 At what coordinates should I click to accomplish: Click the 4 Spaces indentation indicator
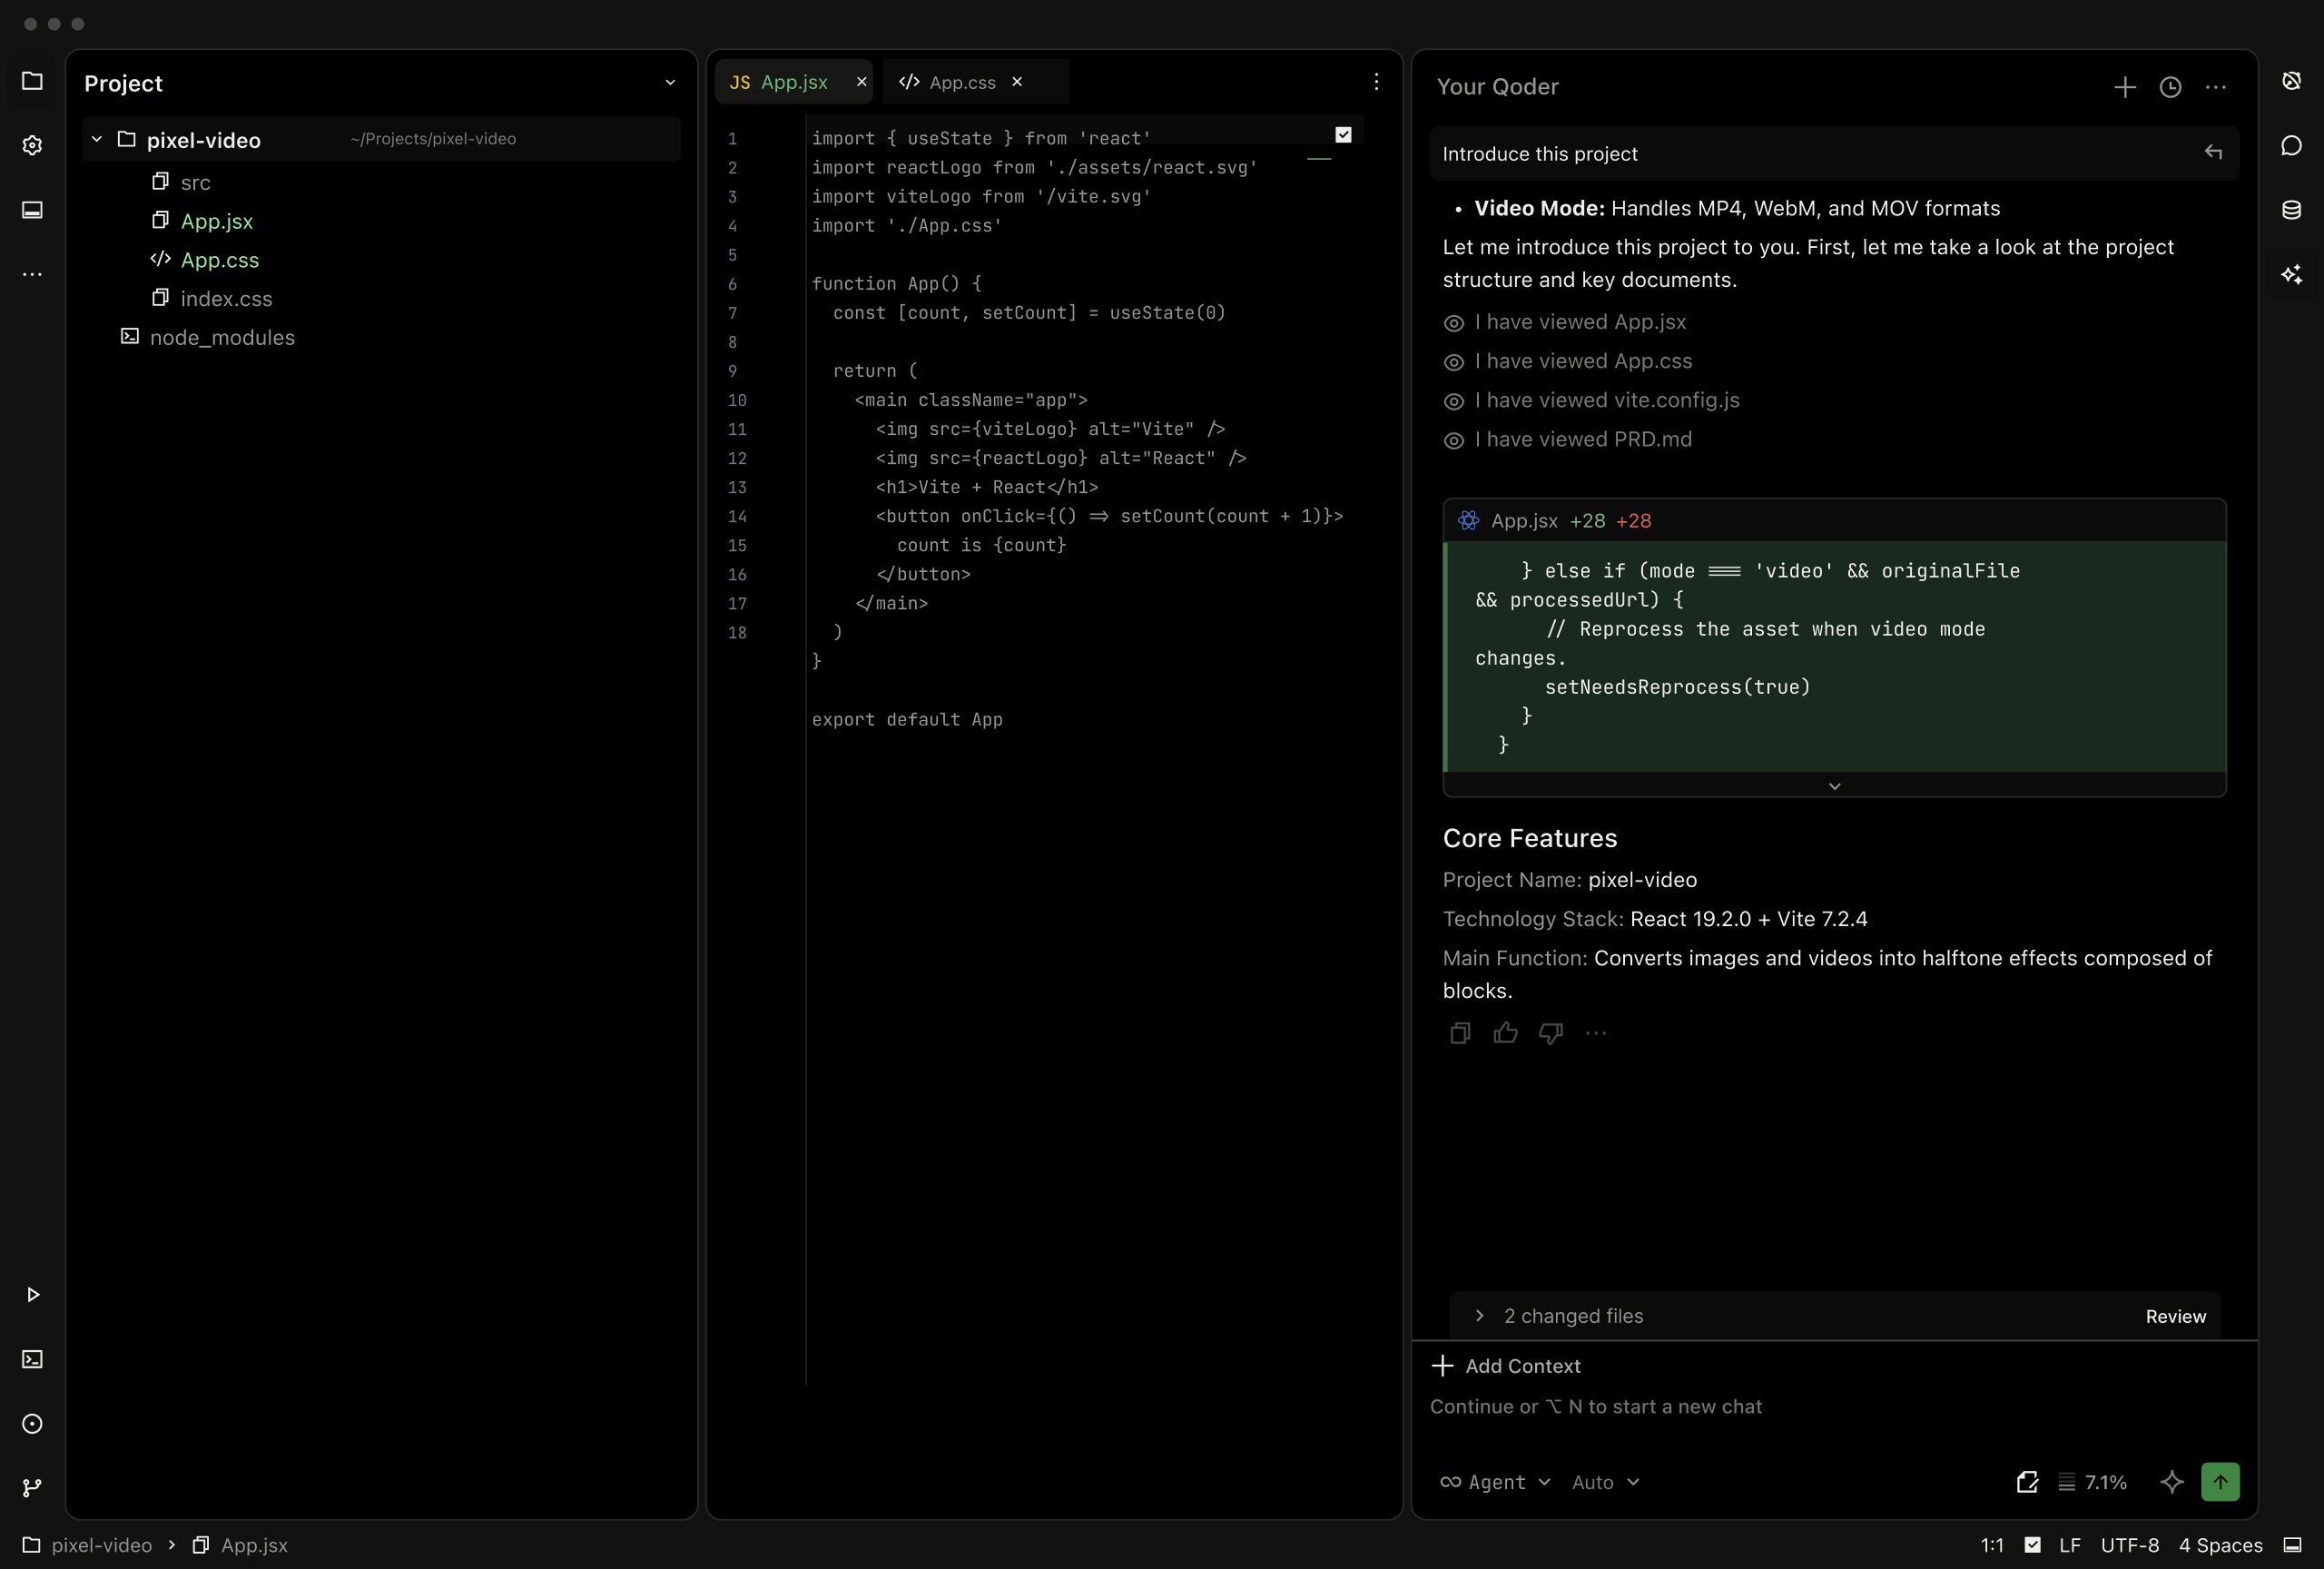tap(2220, 1545)
